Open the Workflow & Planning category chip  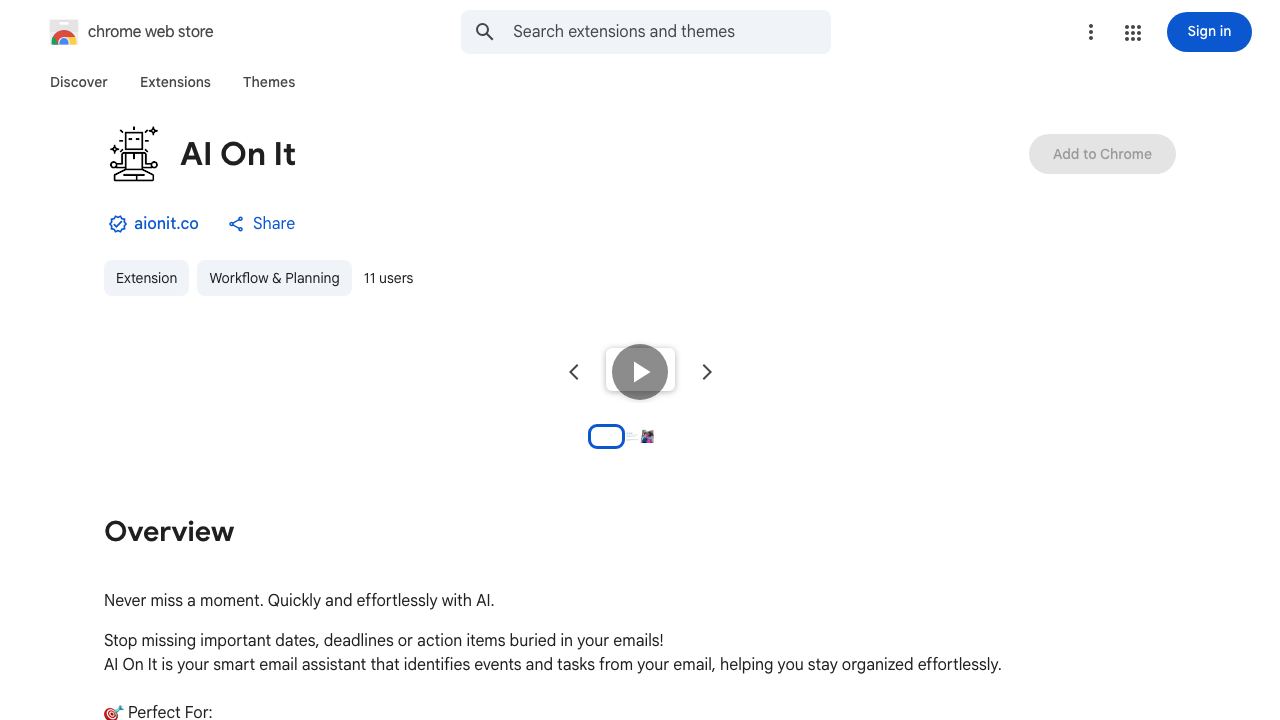click(x=274, y=278)
